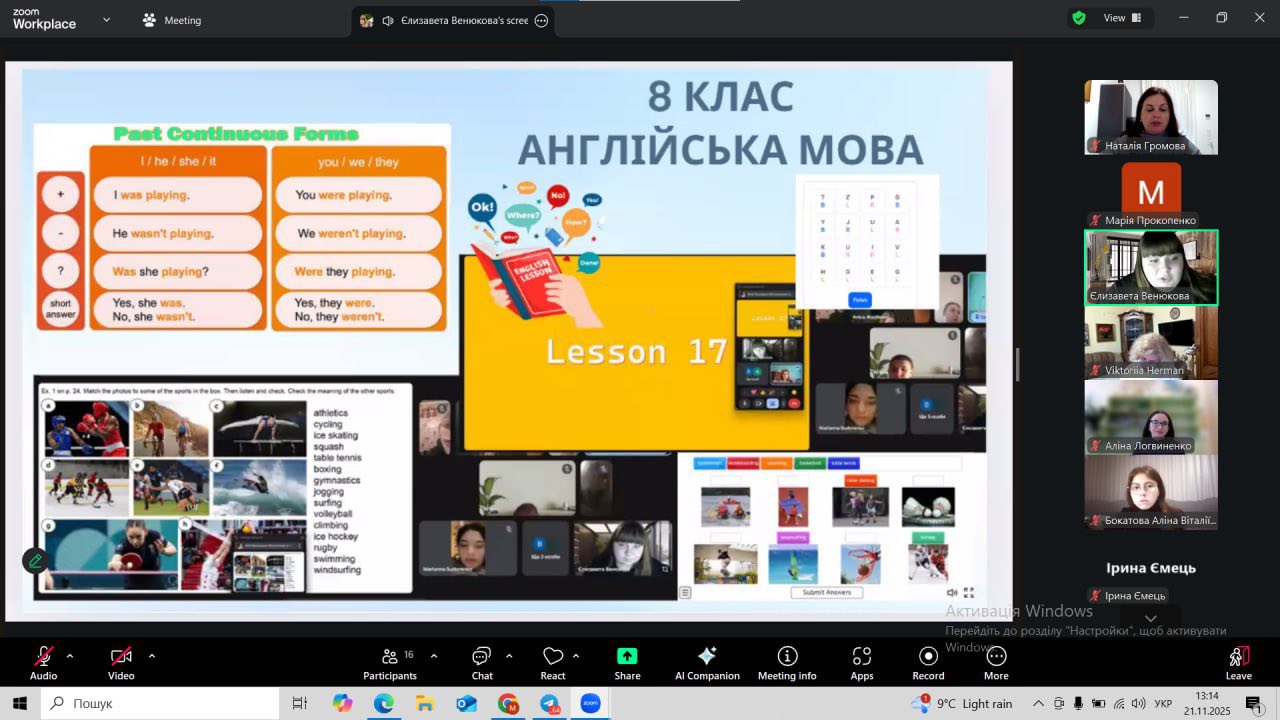Open the AI Companion
The image size is (1280, 720).
pyautogui.click(x=707, y=662)
